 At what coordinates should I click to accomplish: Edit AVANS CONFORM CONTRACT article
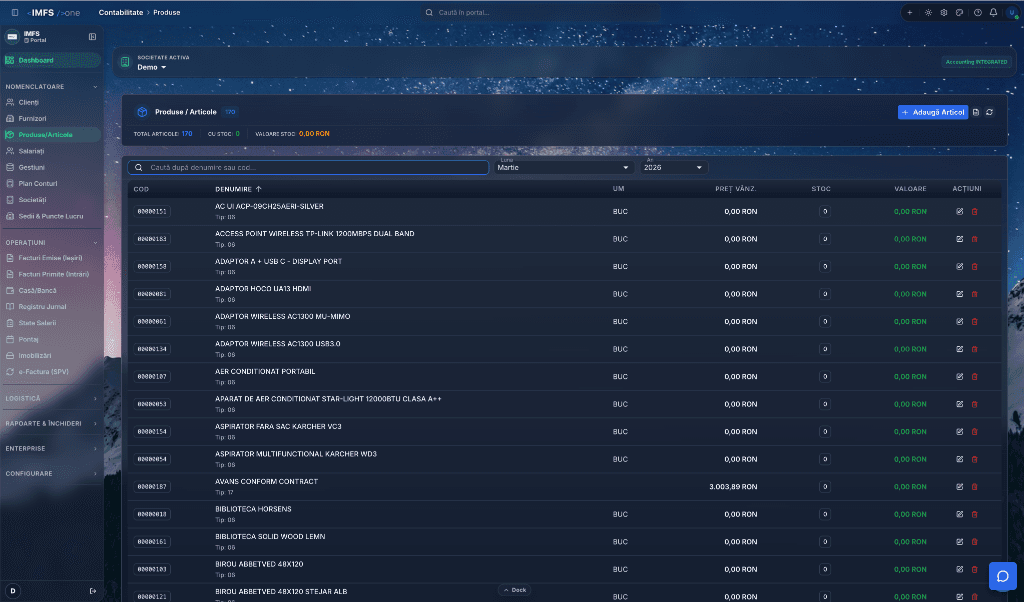pos(959,486)
